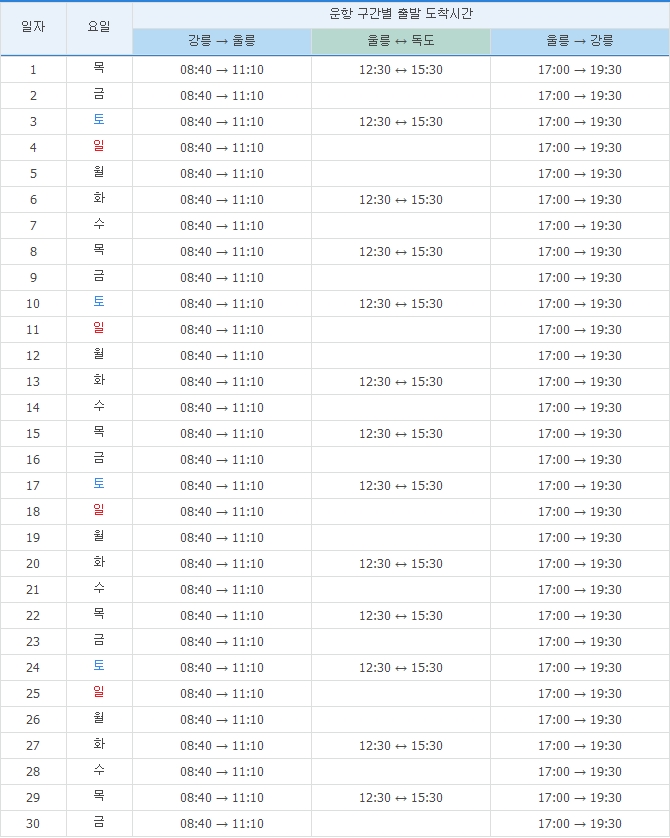Select the 울릉 ↔ 독도 header cell
The height and width of the screenshot is (838, 670).
(x=400, y=41)
